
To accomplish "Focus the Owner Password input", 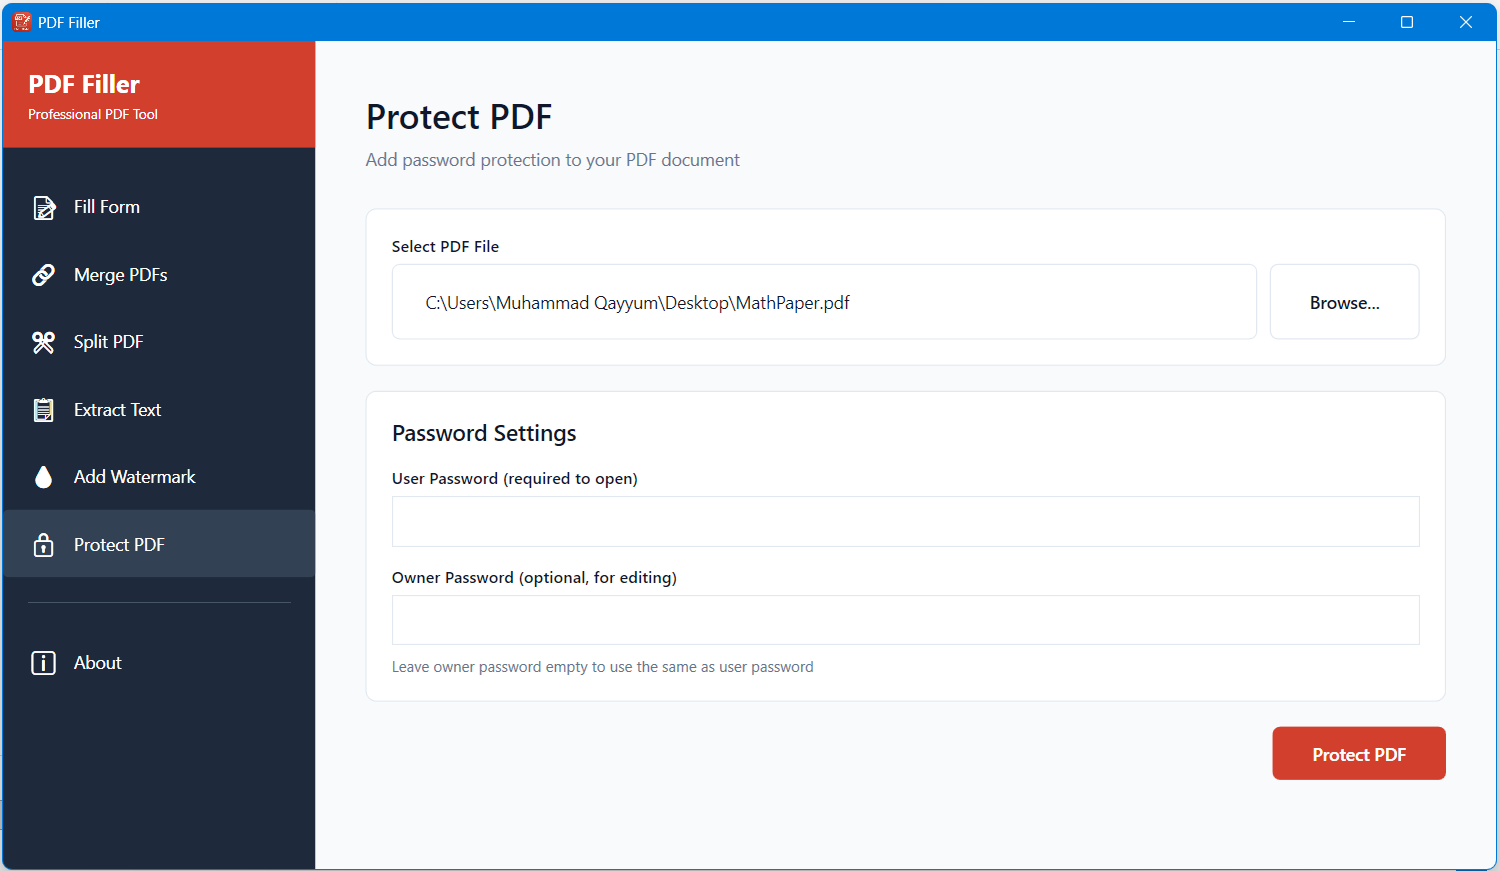I will [x=905, y=620].
